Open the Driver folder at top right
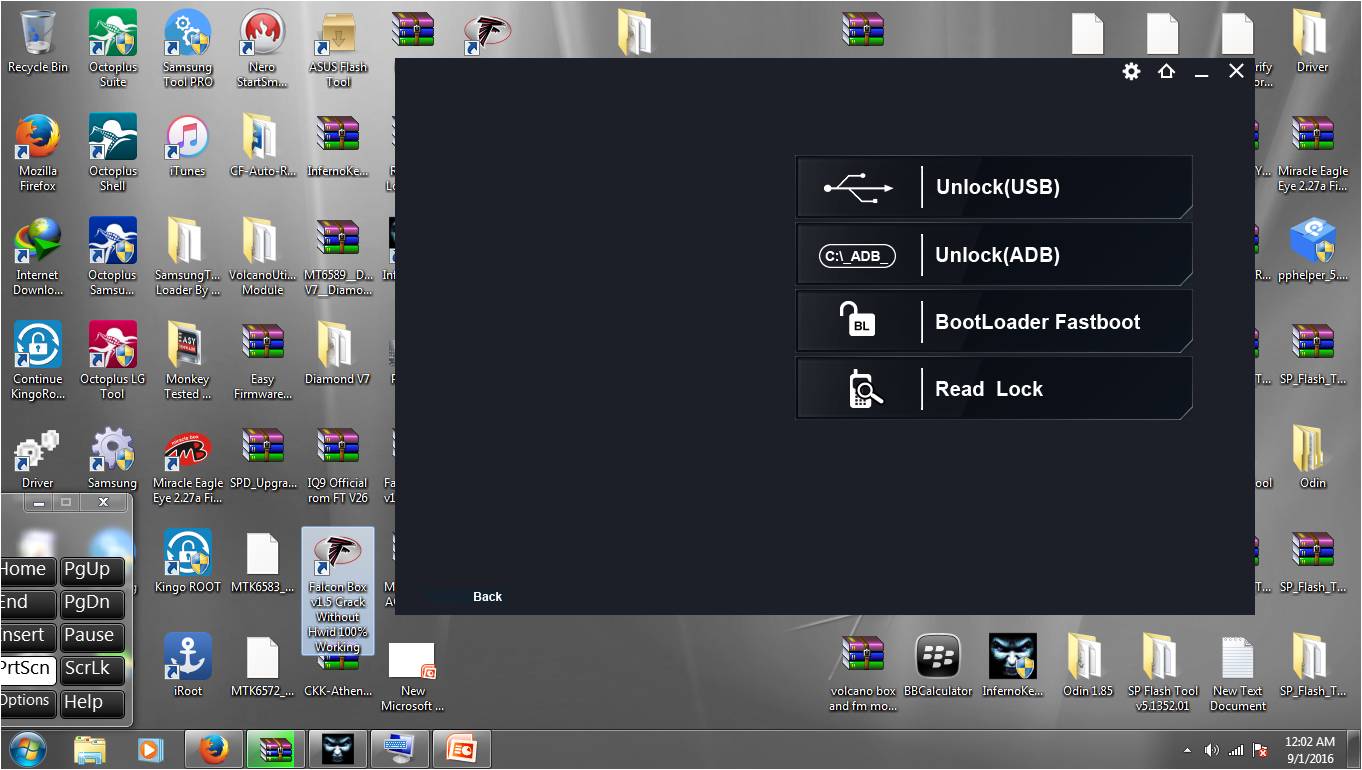Viewport: 1362px width, 770px height. [1312, 42]
